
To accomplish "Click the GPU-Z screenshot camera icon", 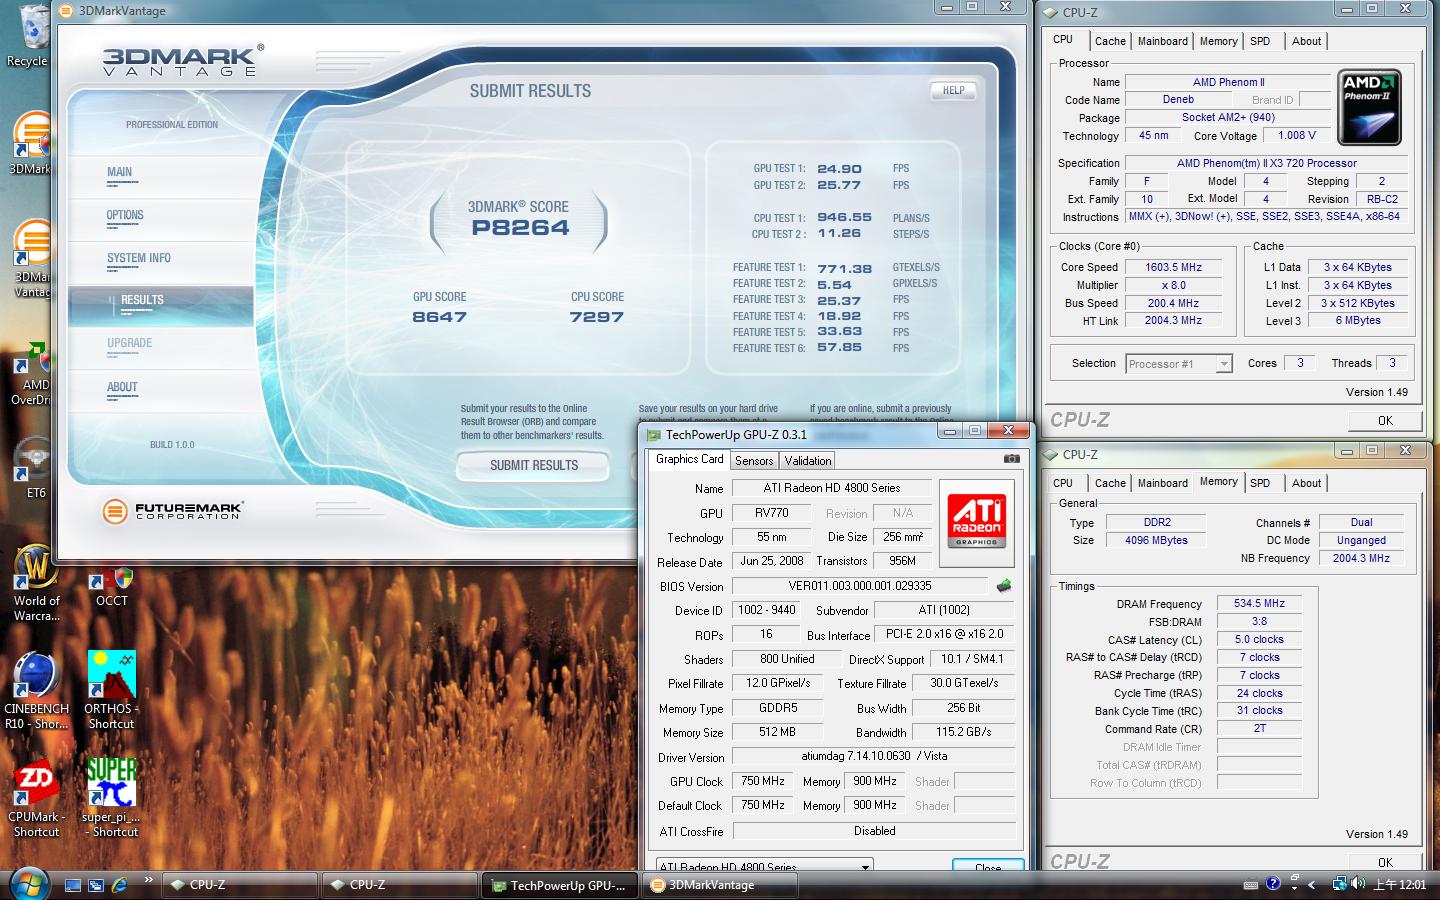I will [x=1011, y=459].
